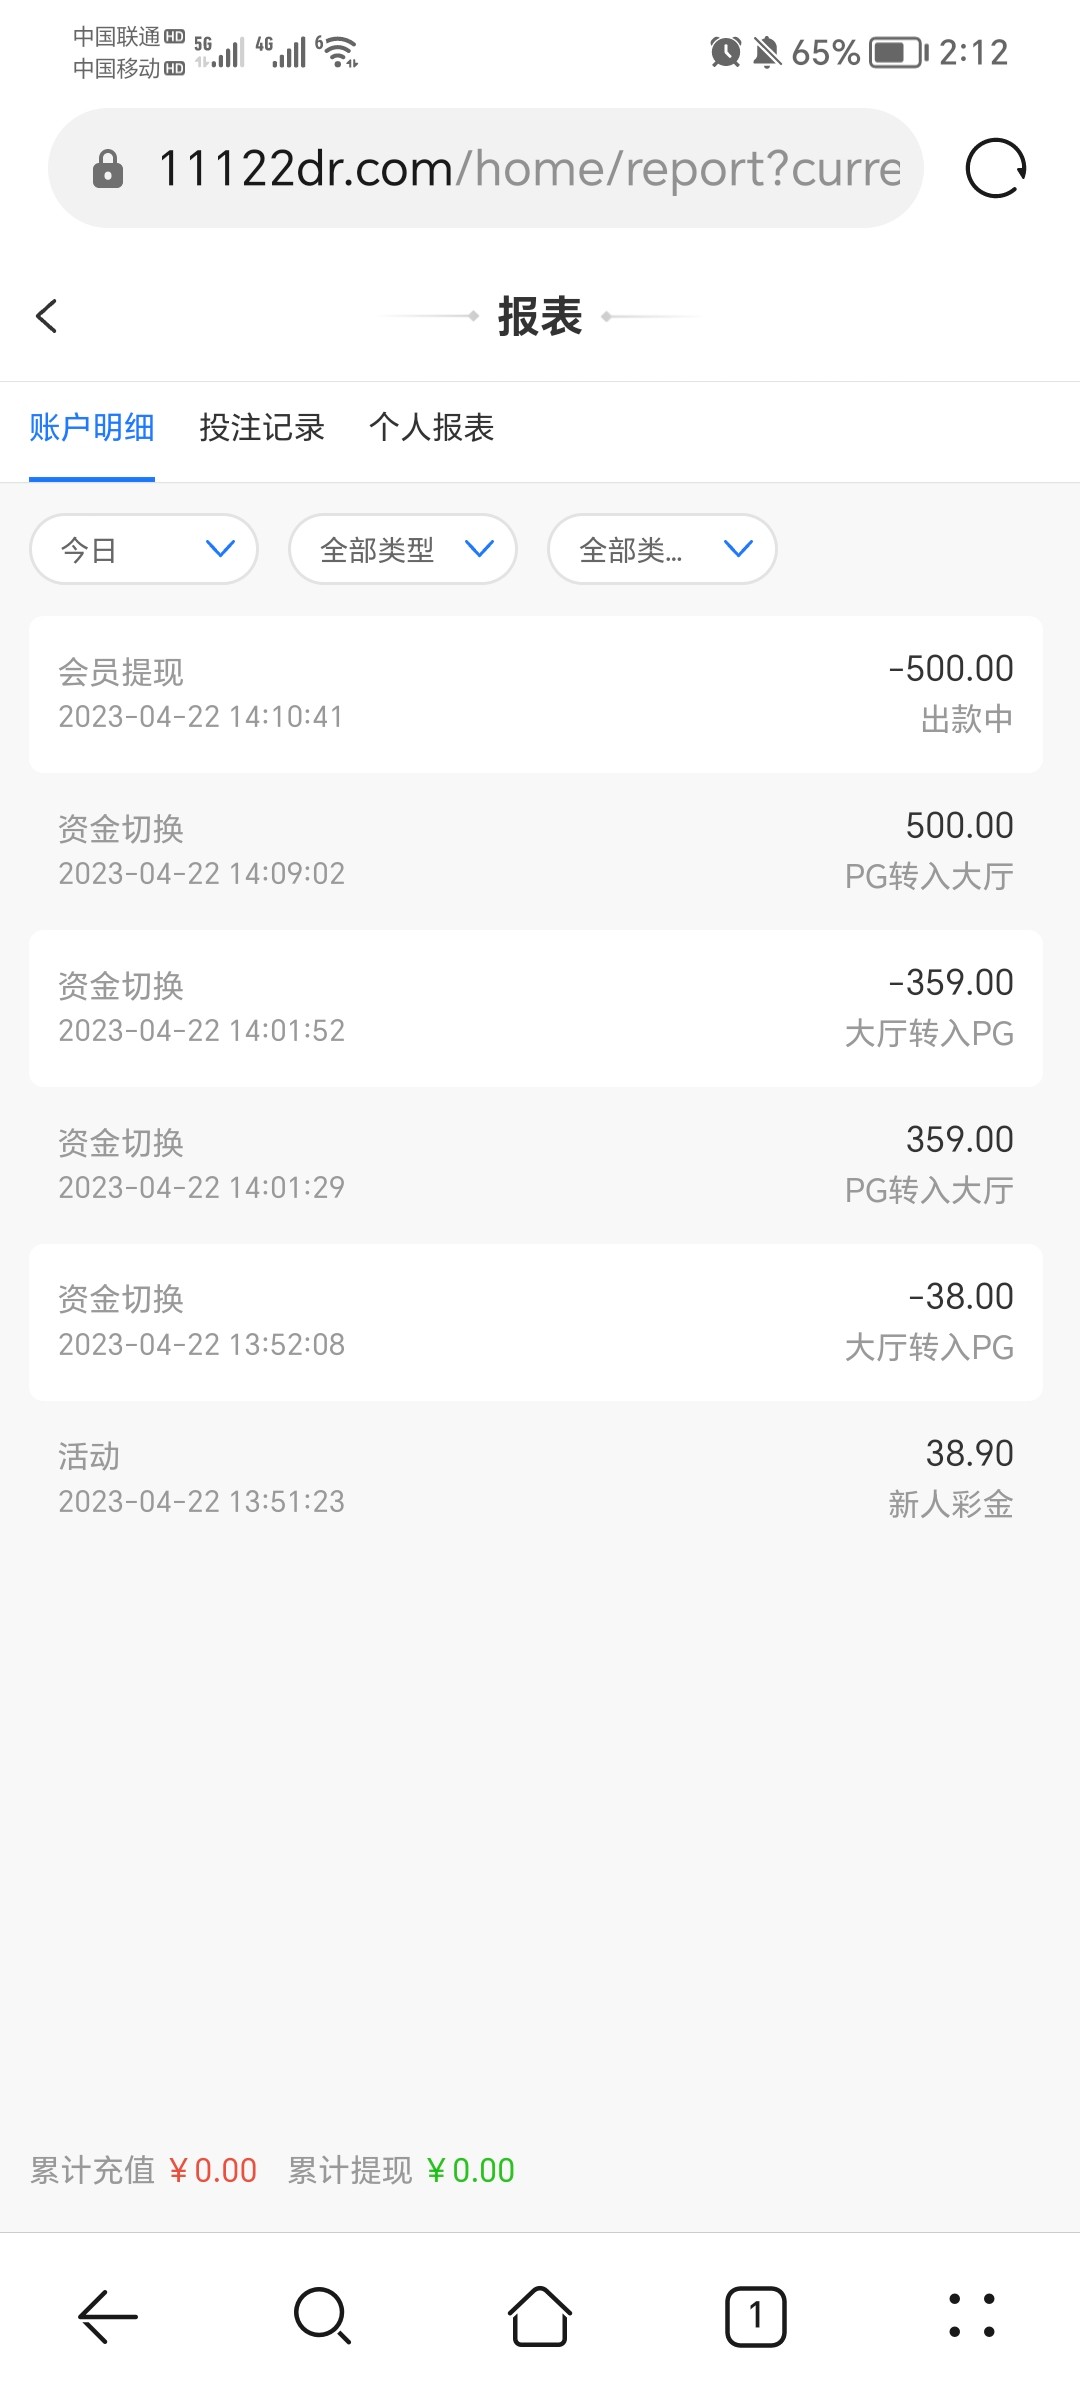The height and width of the screenshot is (2400, 1080).
Task: Switch to the 投注记录 tab
Action: coord(262,428)
